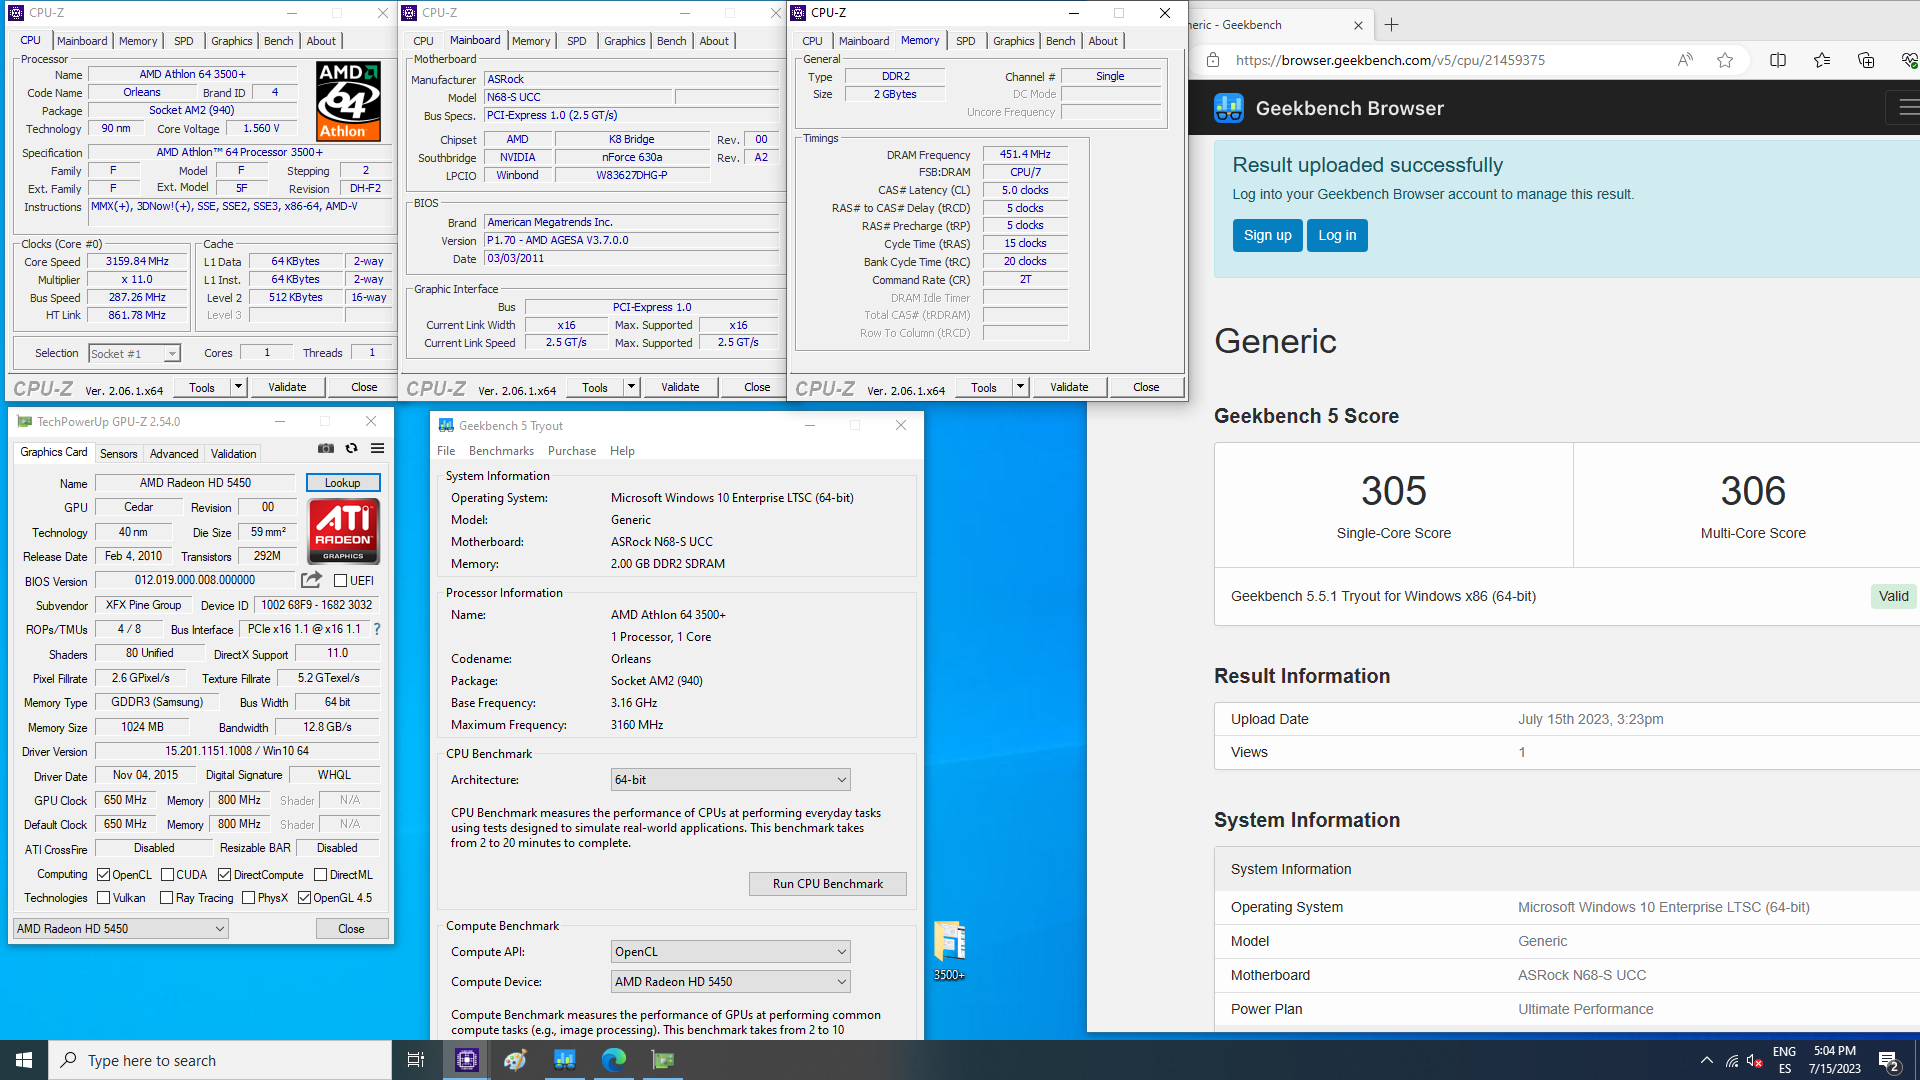Open browser favorites list icon

tap(1822, 60)
